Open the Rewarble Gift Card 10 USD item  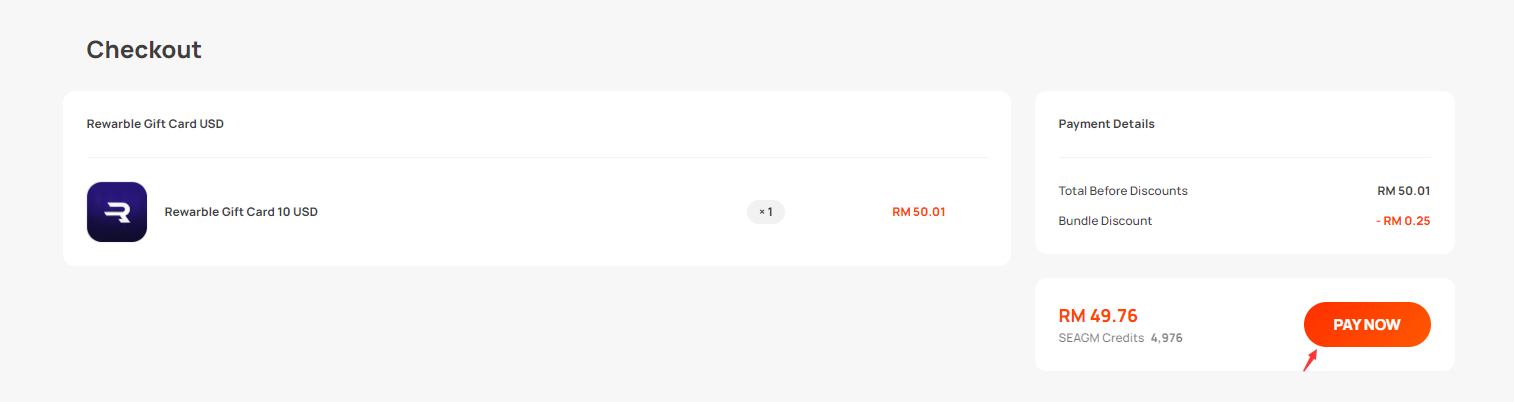[241, 212]
